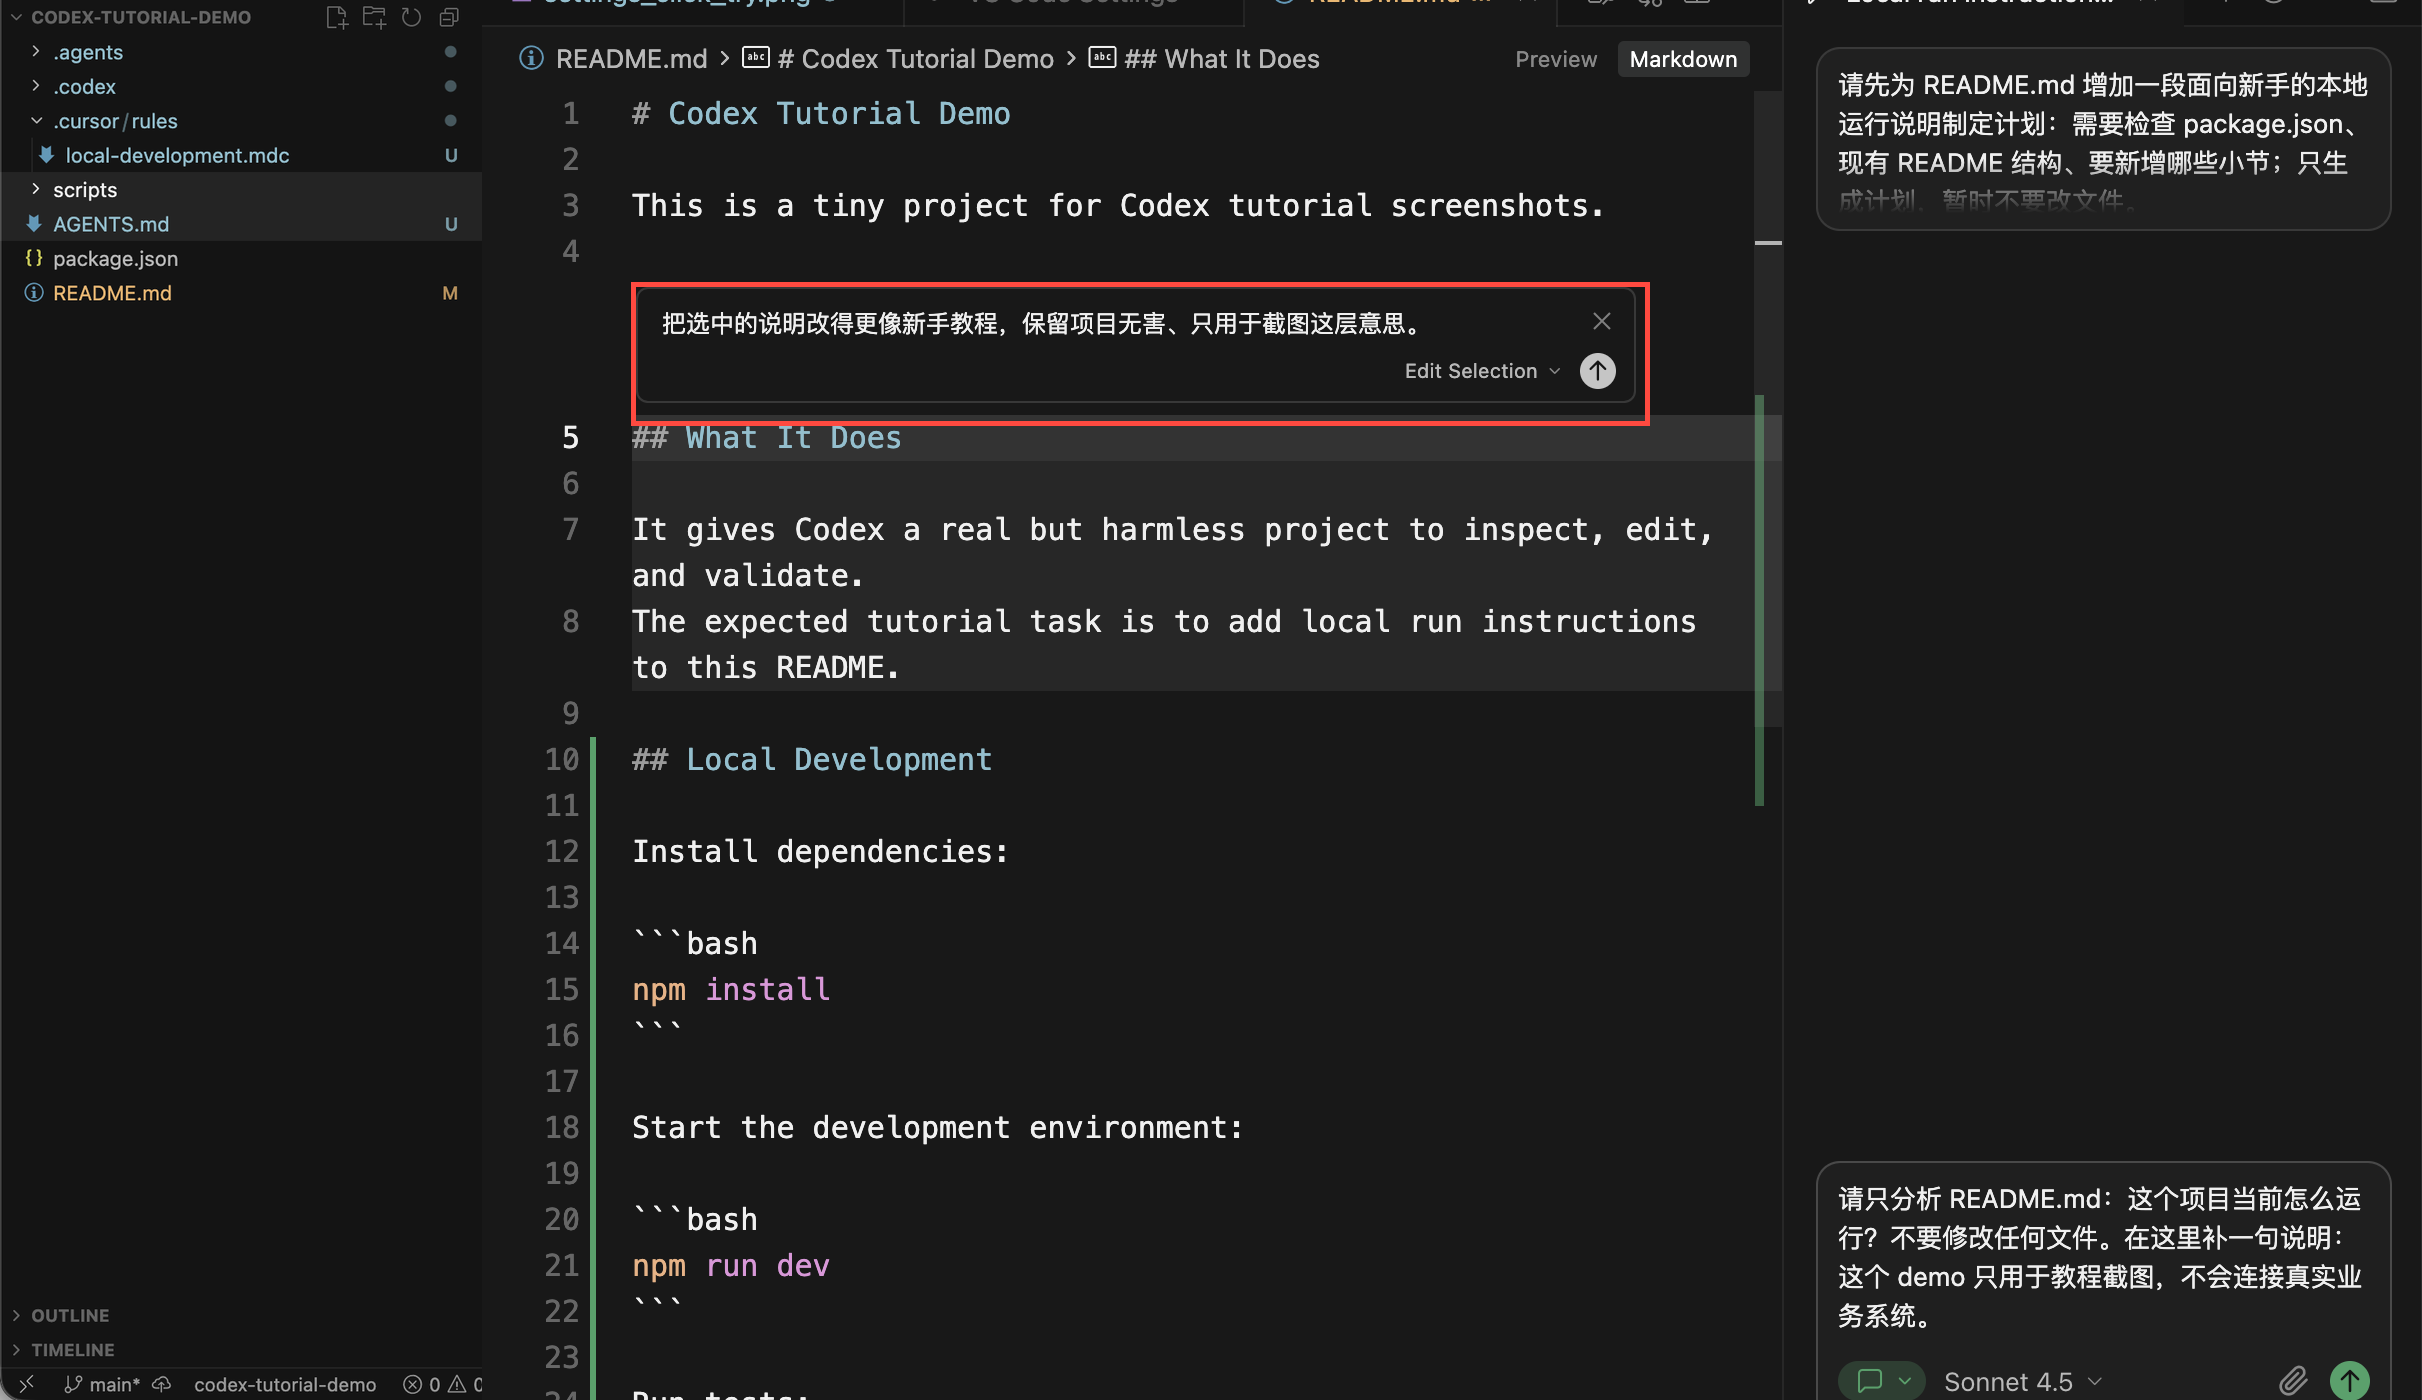Open the chat mode selector pill
This screenshot has height=1400, width=2422.
tap(1882, 1381)
